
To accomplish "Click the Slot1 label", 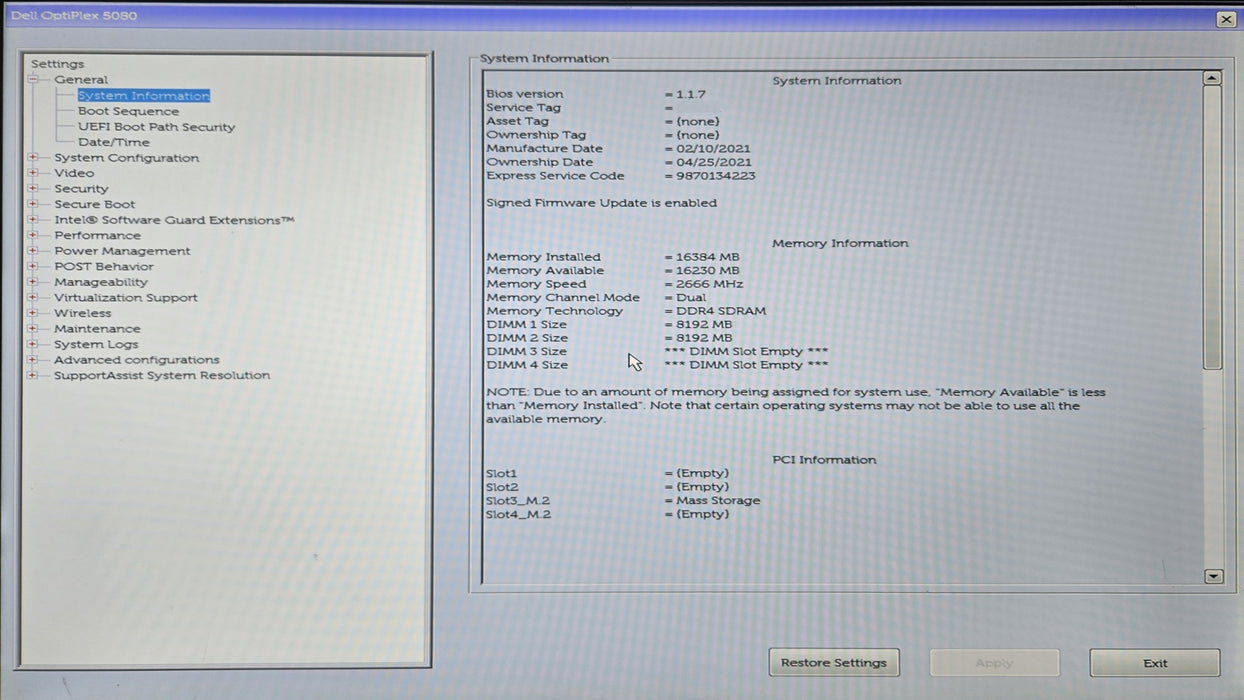I will click(x=502, y=473).
